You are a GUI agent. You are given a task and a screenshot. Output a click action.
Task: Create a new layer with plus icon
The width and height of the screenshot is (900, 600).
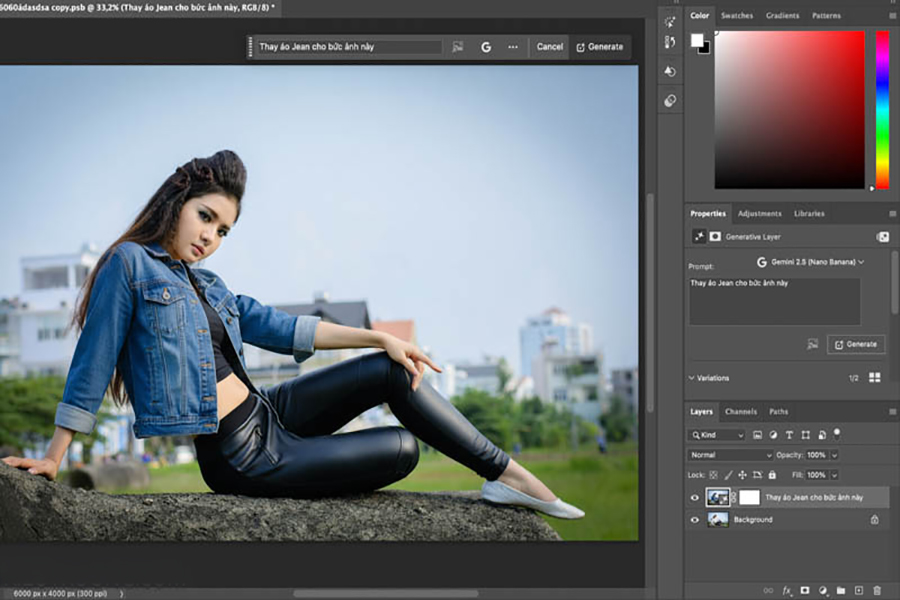coord(859,591)
